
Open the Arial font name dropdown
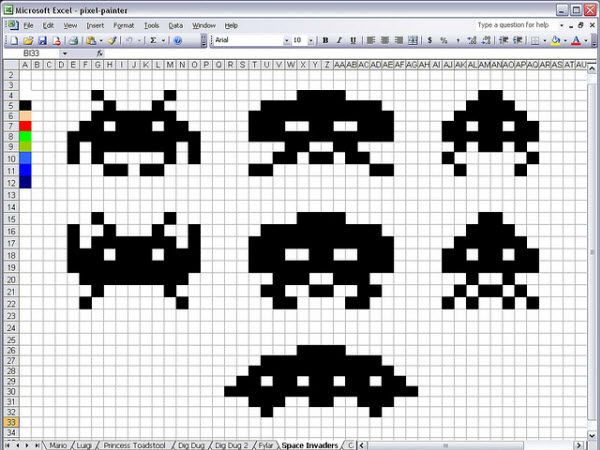tap(284, 41)
